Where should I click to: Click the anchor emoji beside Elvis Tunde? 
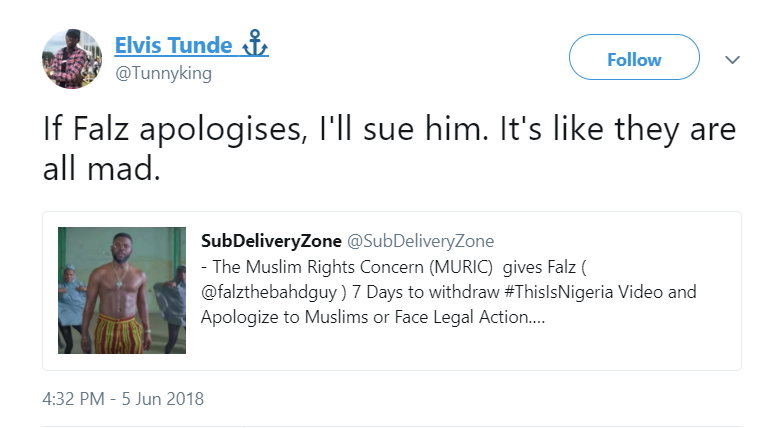(255, 45)
